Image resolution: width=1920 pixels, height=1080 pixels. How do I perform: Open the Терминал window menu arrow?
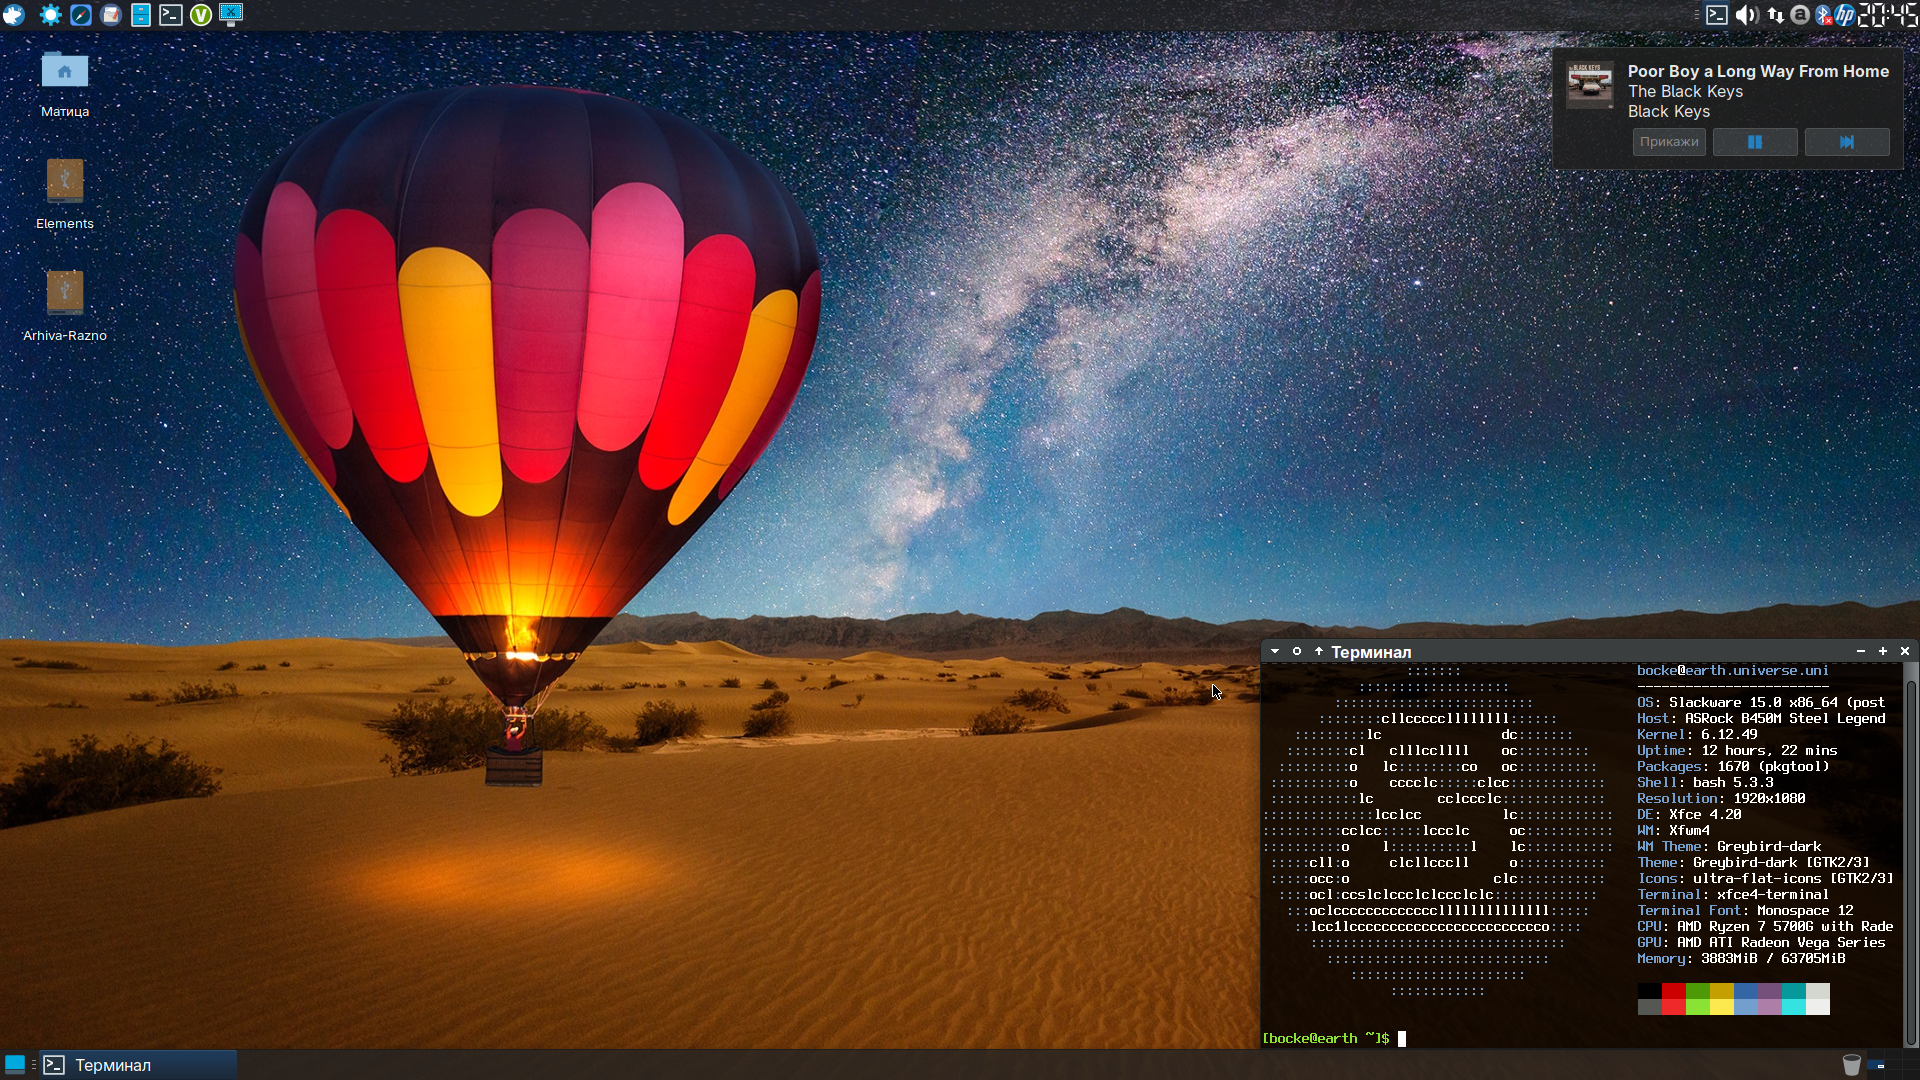pos(1275,651)
